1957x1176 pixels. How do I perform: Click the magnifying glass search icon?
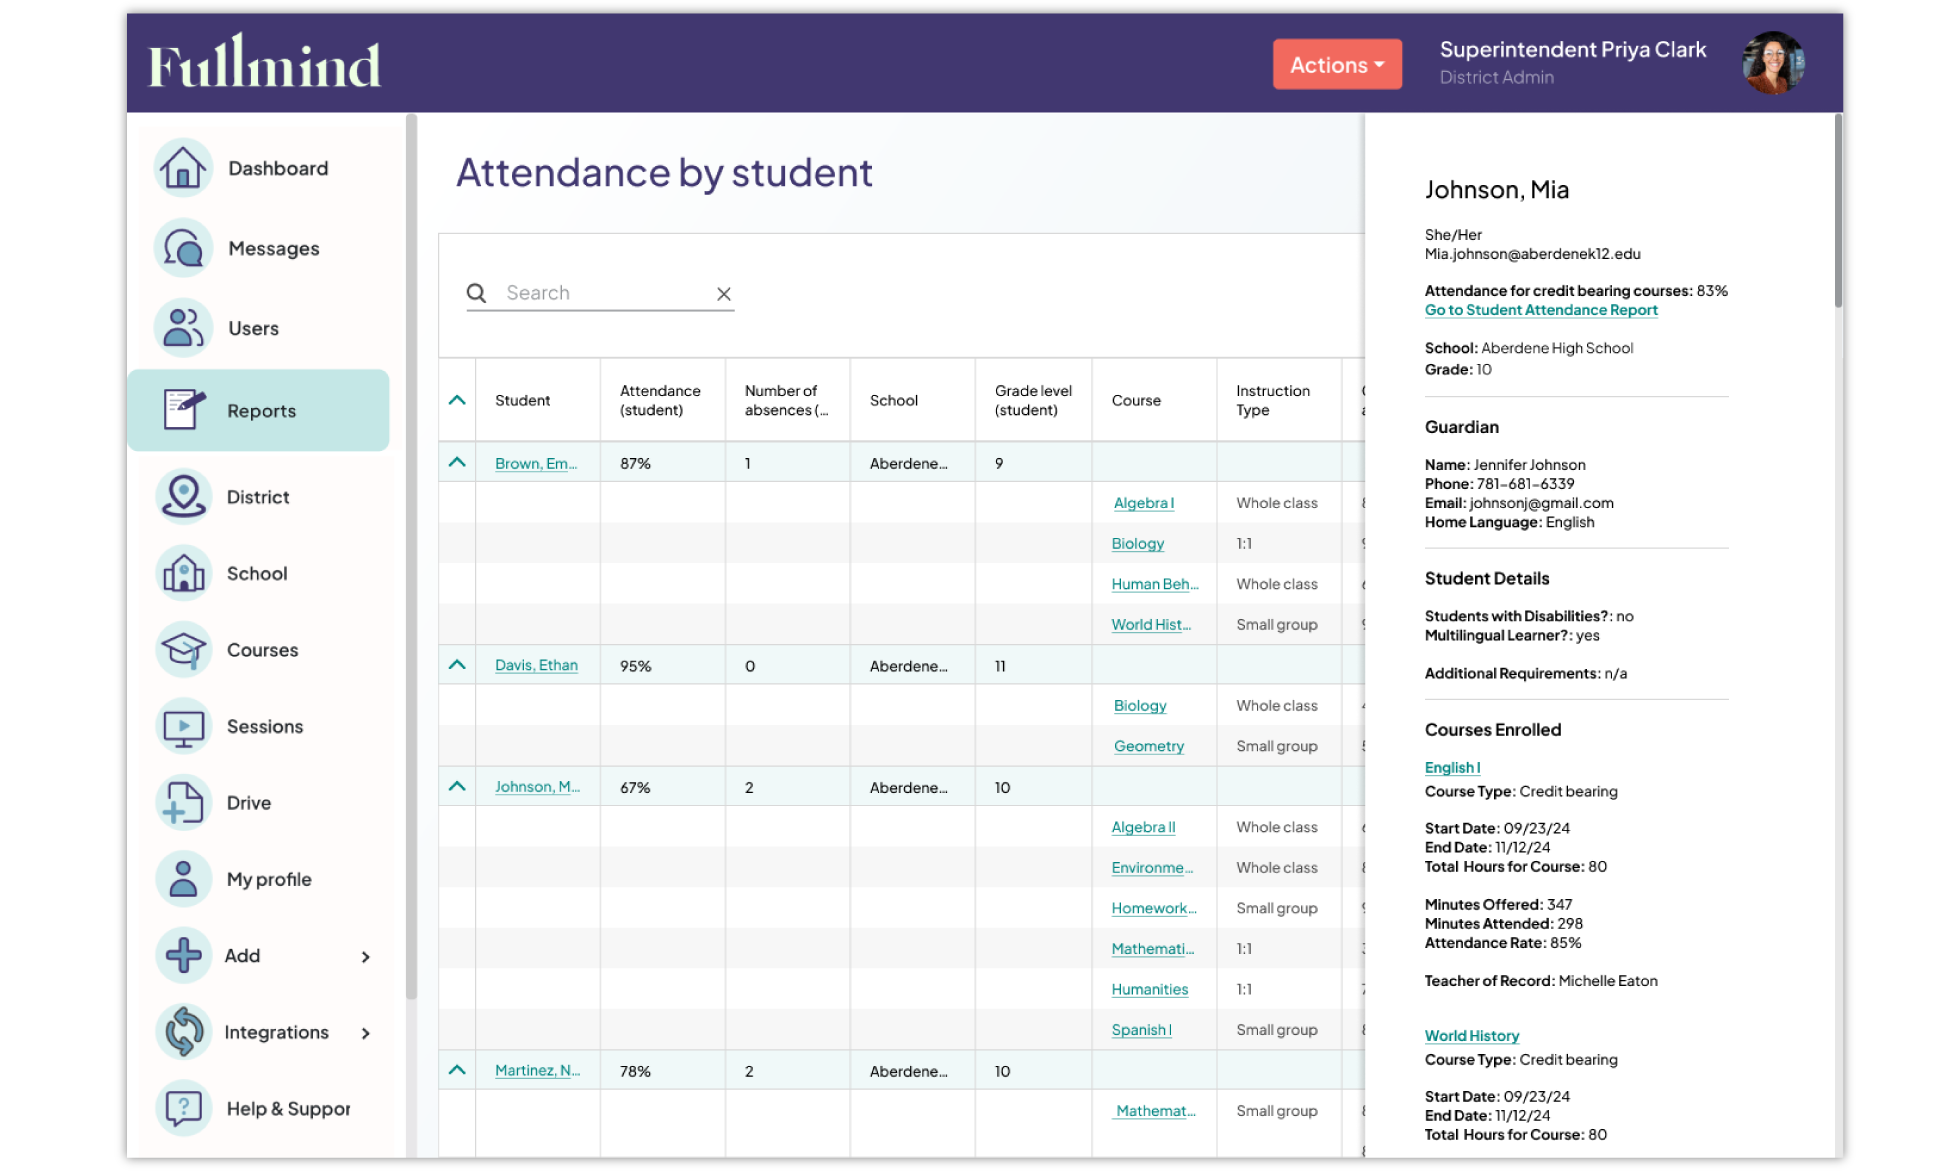[x=477, y=293]
